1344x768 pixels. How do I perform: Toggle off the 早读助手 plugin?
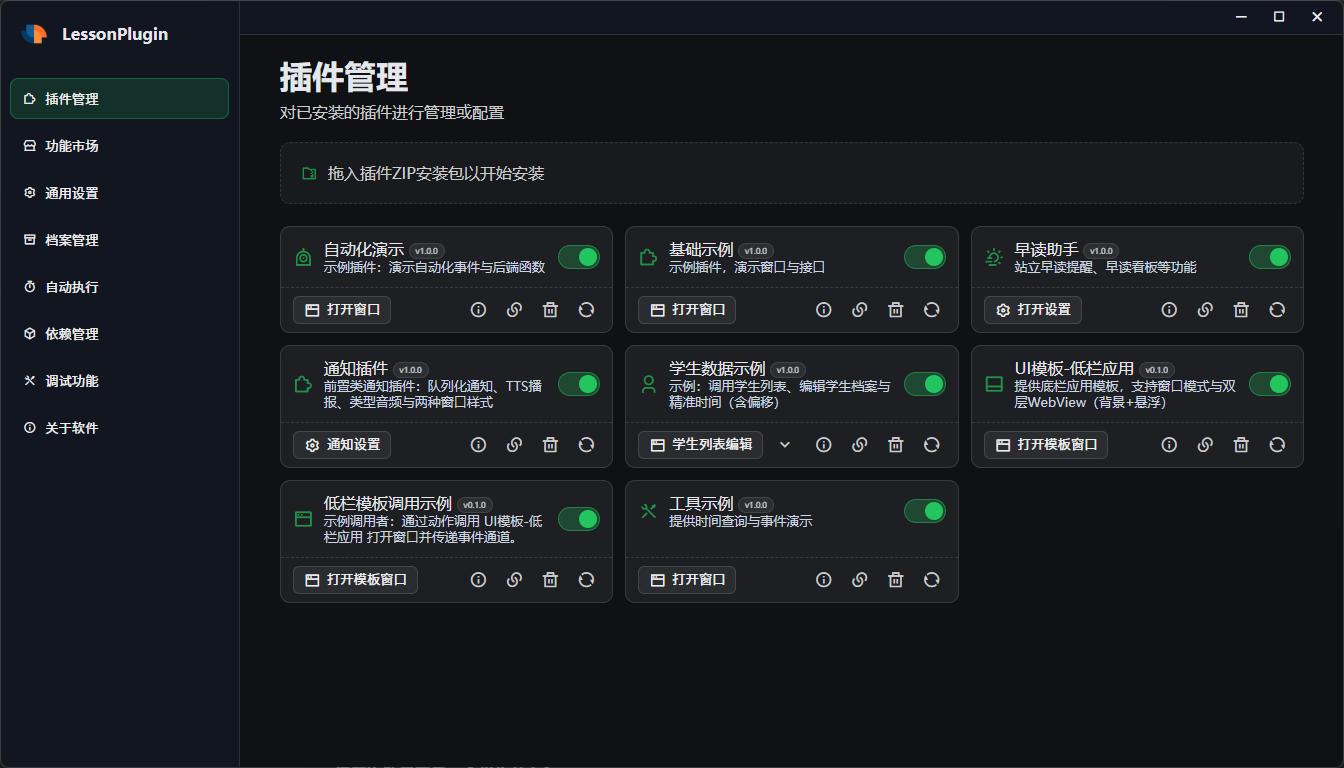[1270, 257]
